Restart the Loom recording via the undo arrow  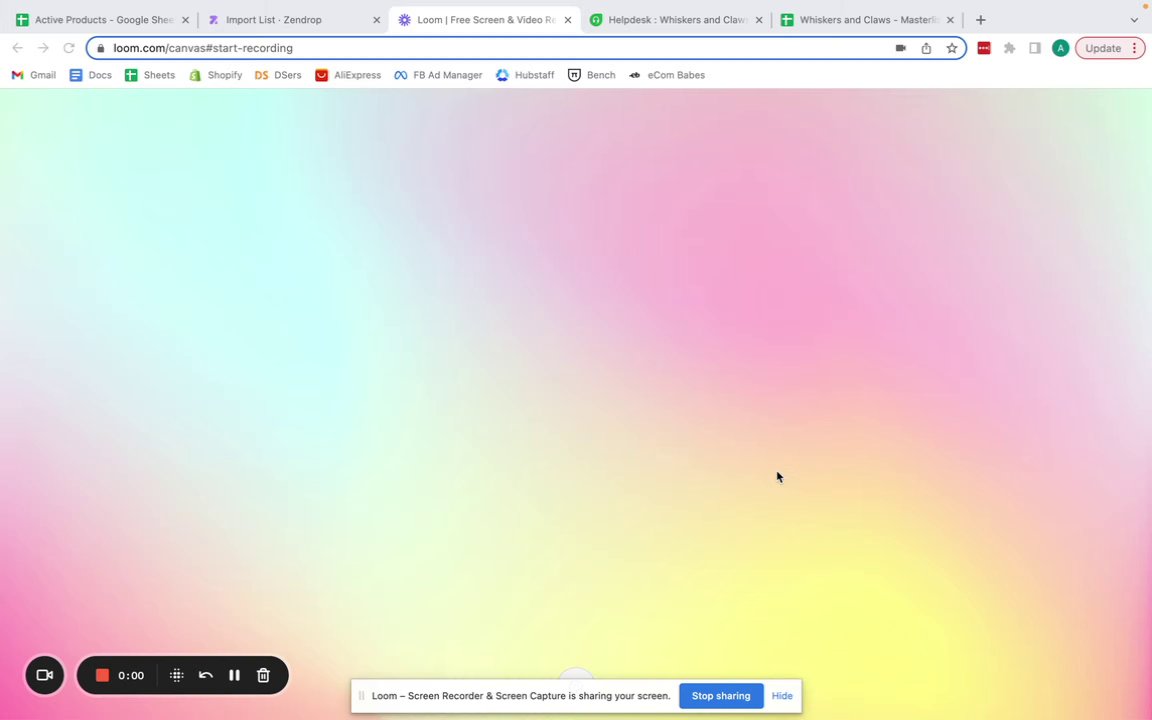pos(206,675)
